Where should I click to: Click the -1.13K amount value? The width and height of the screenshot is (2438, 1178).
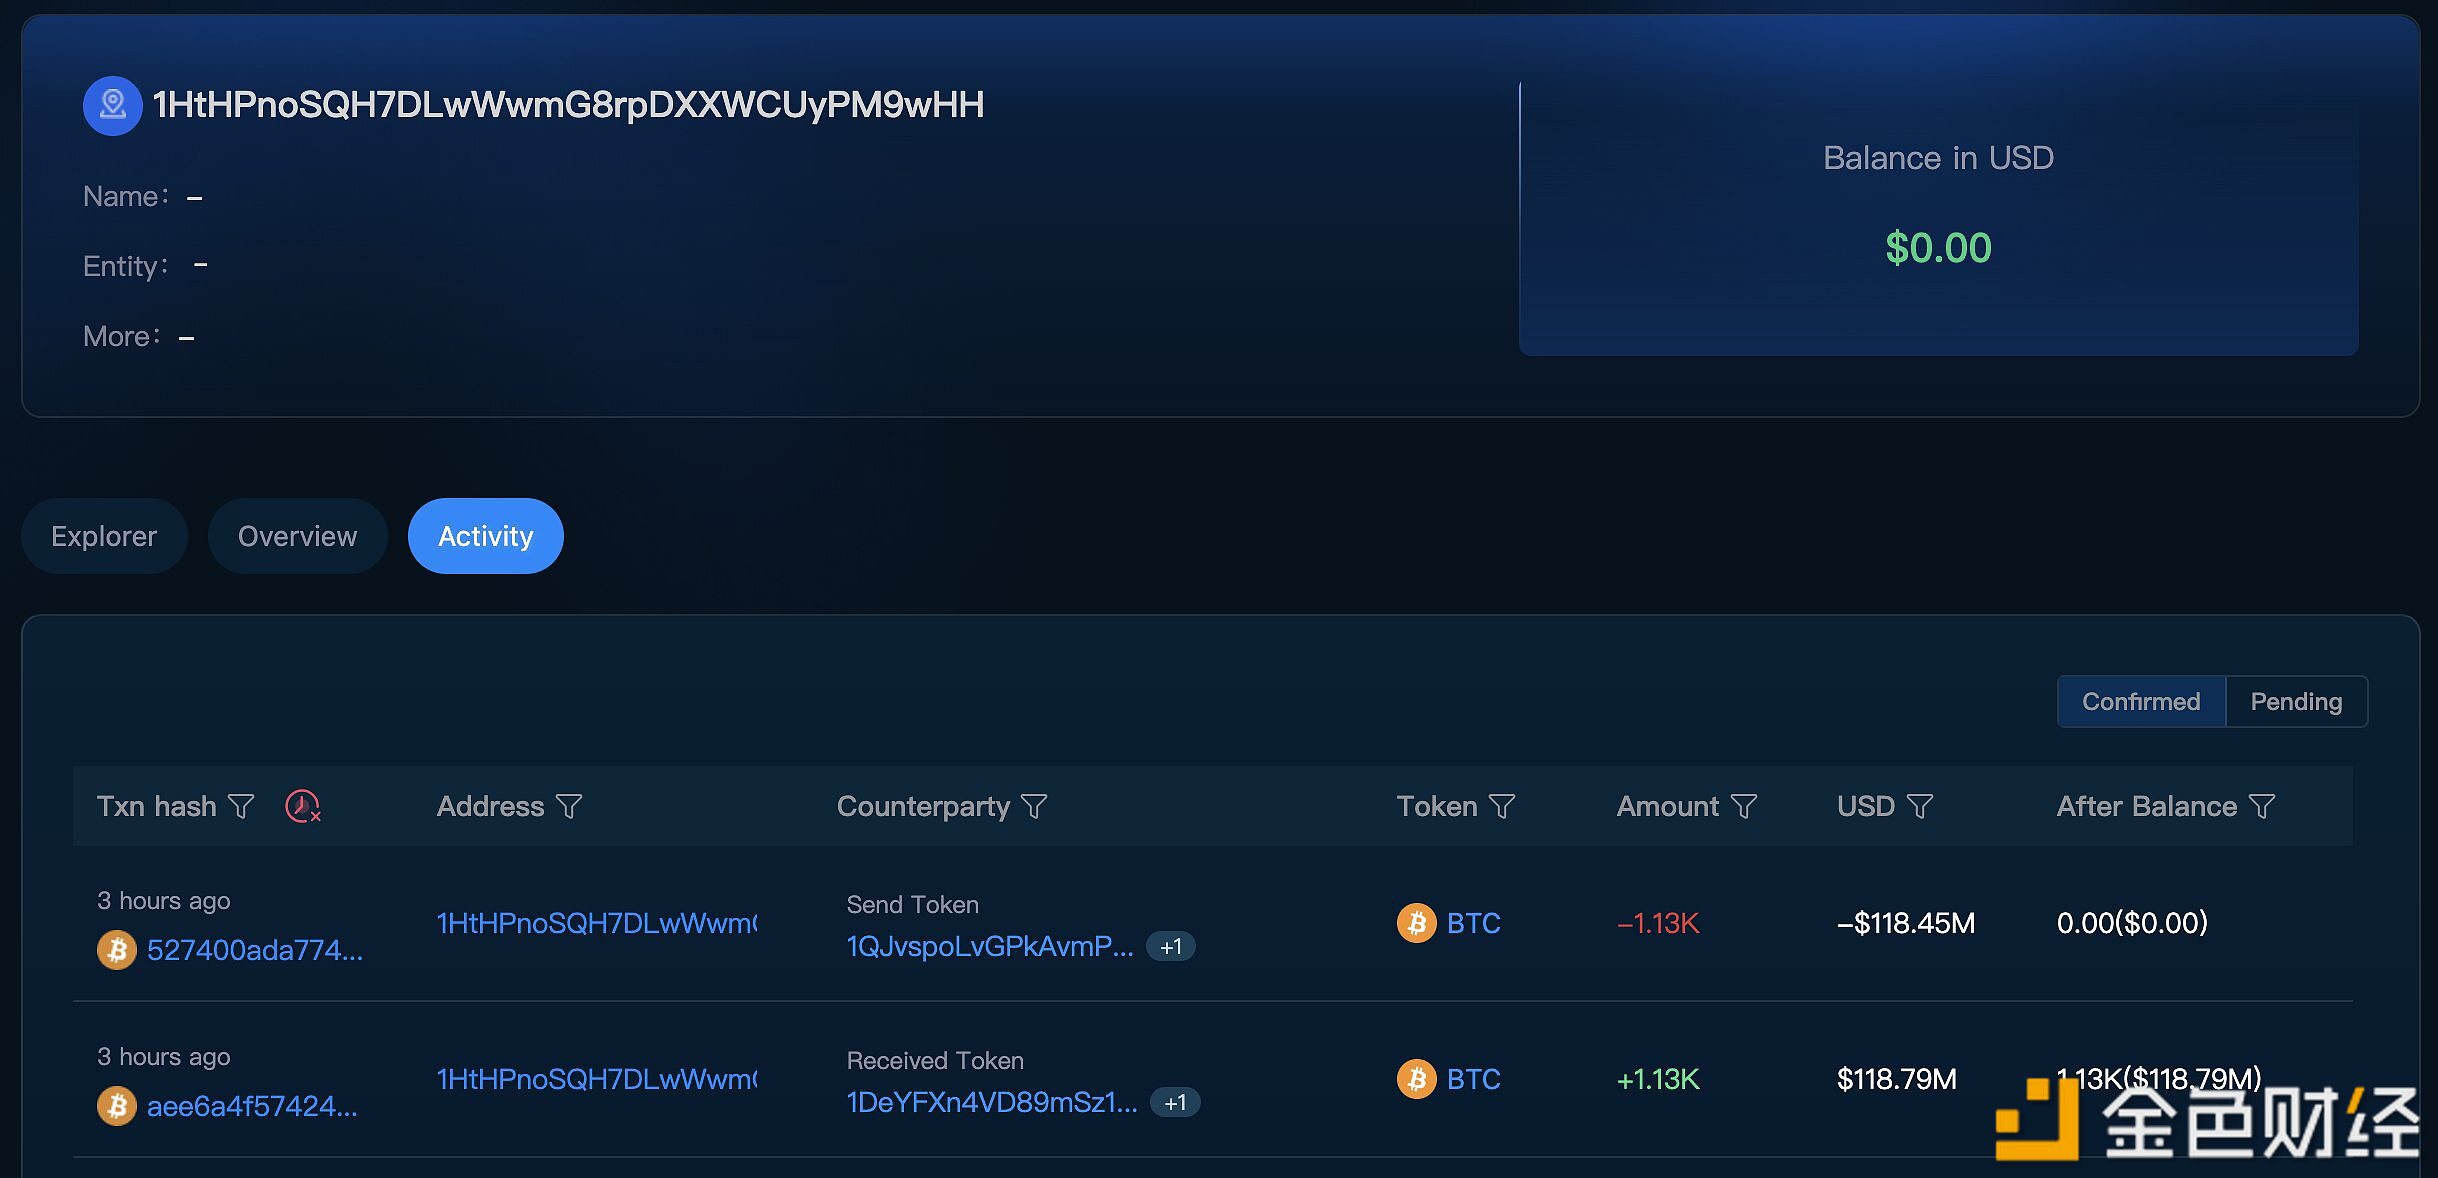pos(1658,923)
